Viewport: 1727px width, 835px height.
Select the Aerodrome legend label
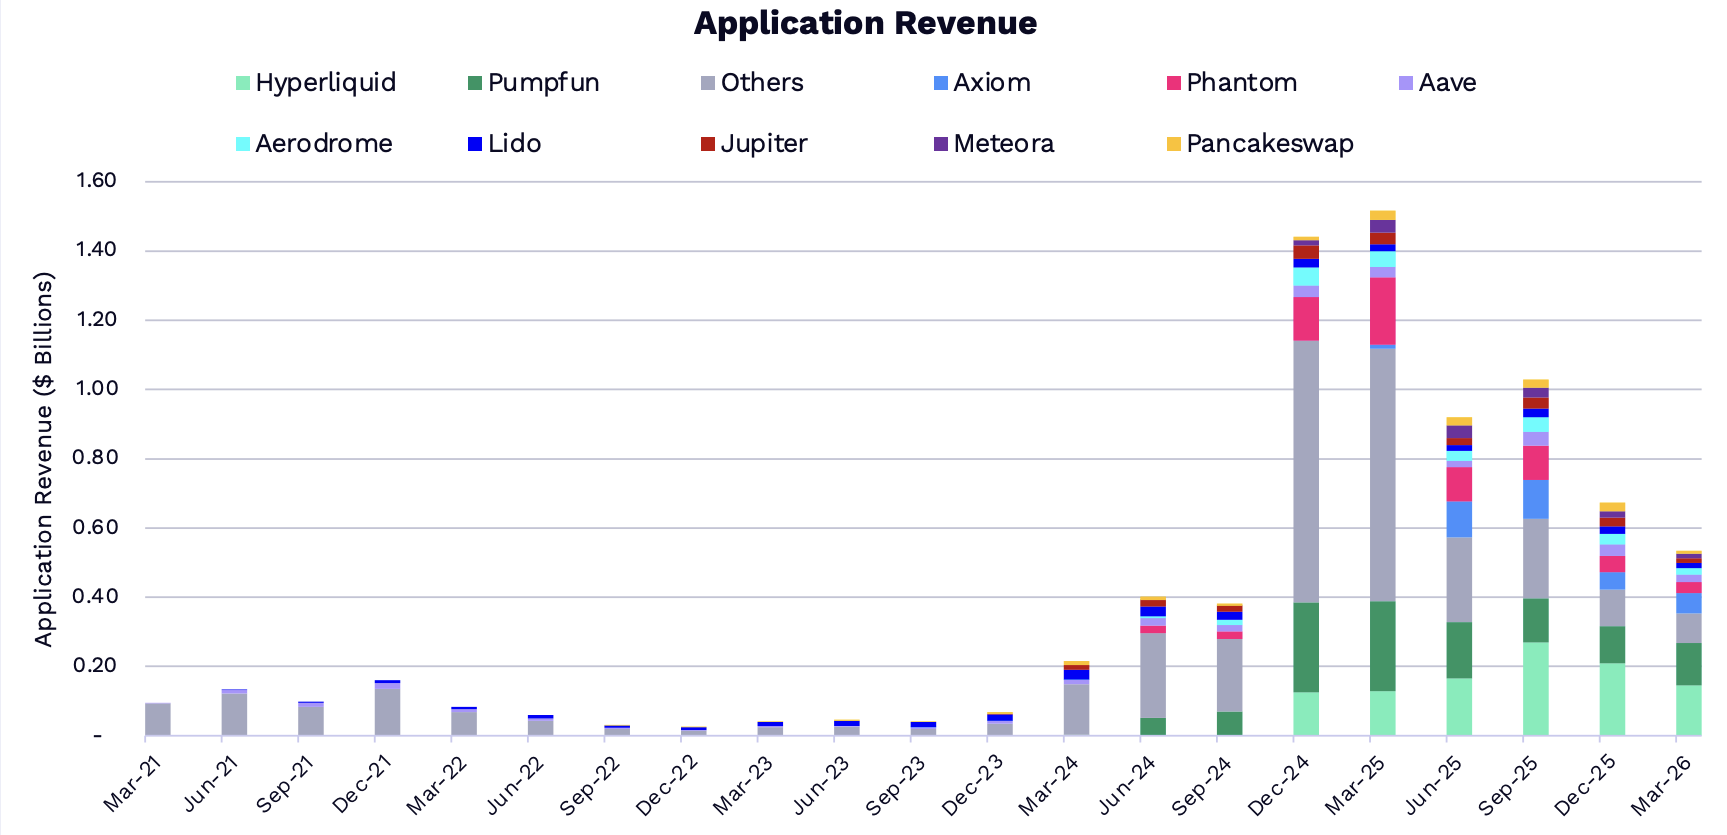[324, 144]
